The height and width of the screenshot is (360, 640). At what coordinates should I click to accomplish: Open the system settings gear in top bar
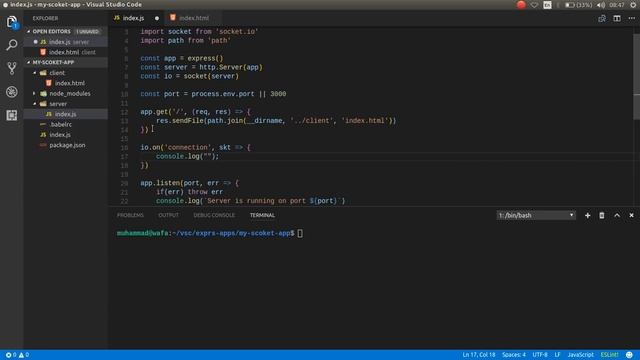[633, 5]
